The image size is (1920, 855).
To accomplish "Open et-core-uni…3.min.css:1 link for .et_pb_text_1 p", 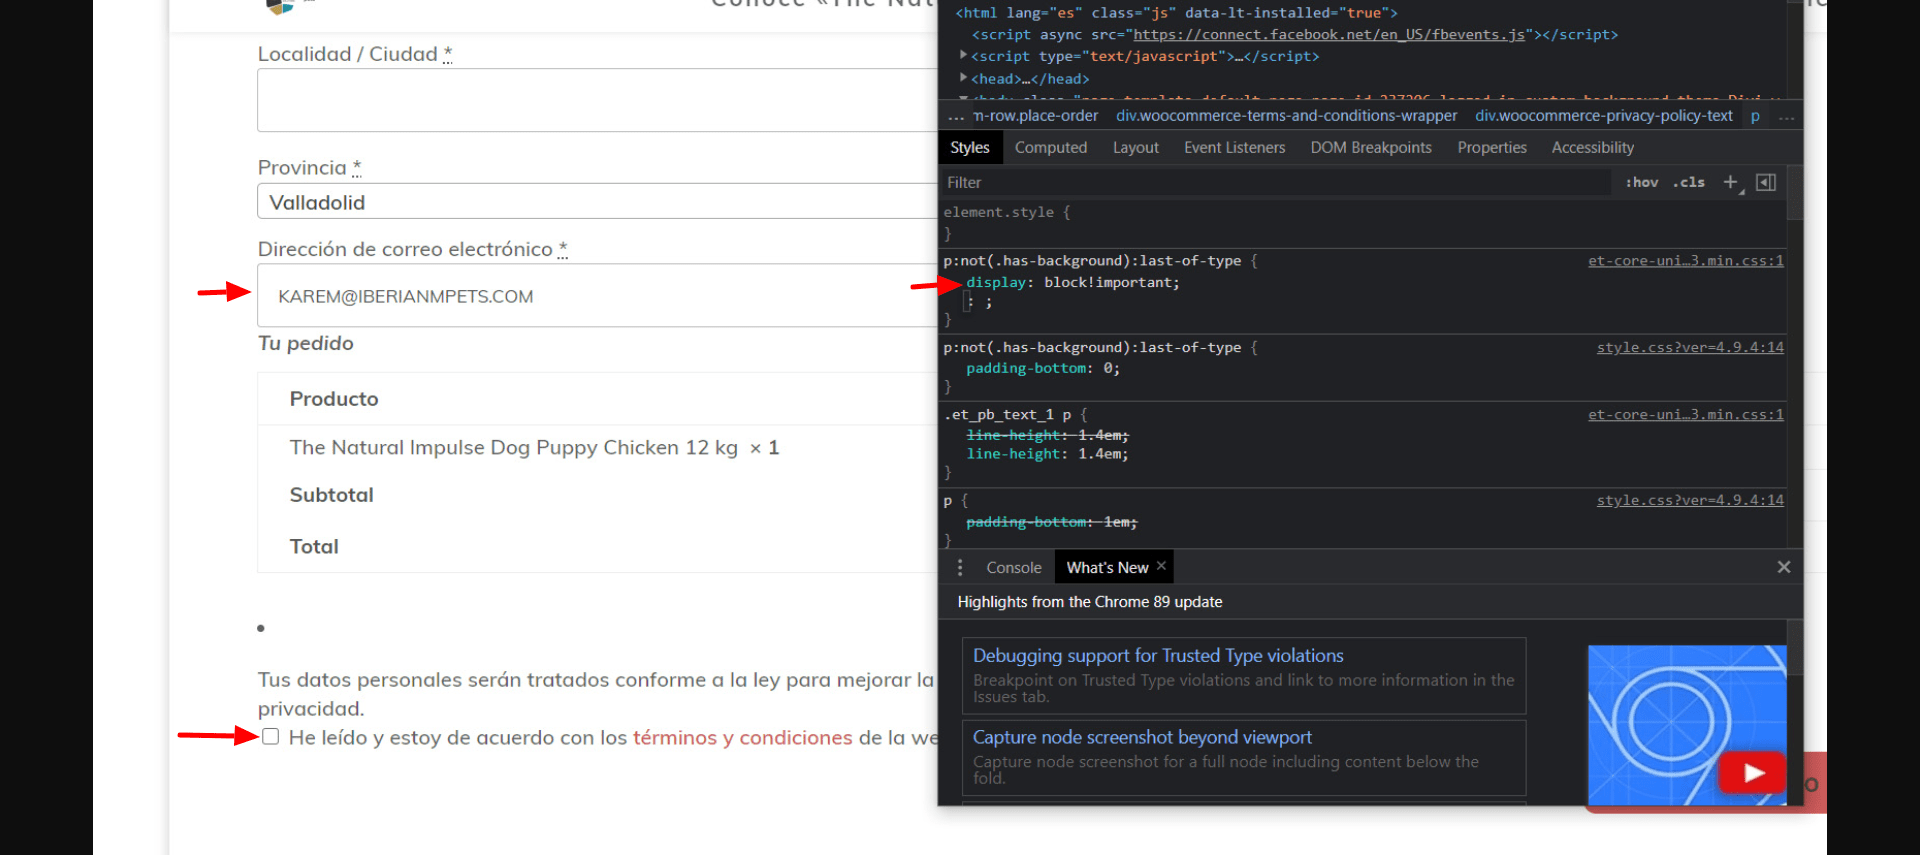I will pos(1685,414).
